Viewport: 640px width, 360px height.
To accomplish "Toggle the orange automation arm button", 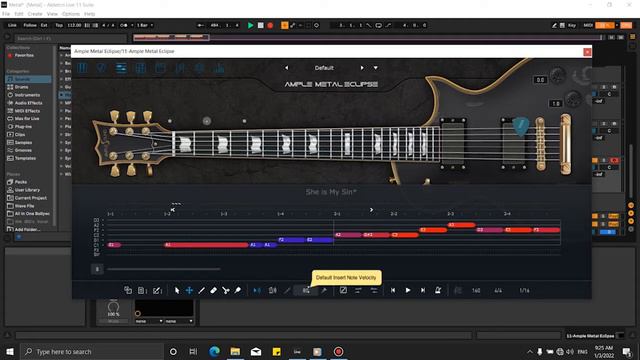I will [284, 25].
